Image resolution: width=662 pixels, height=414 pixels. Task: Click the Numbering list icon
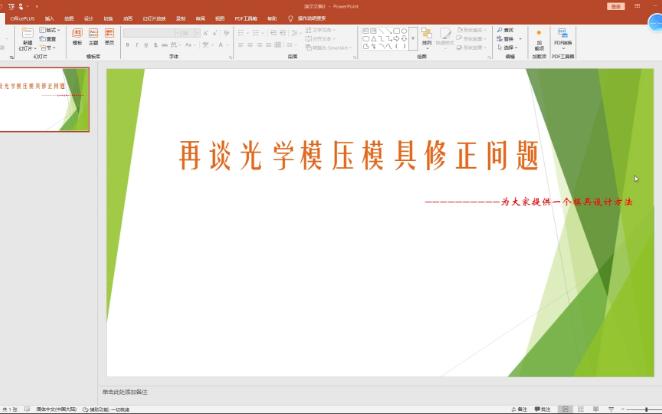257,33
